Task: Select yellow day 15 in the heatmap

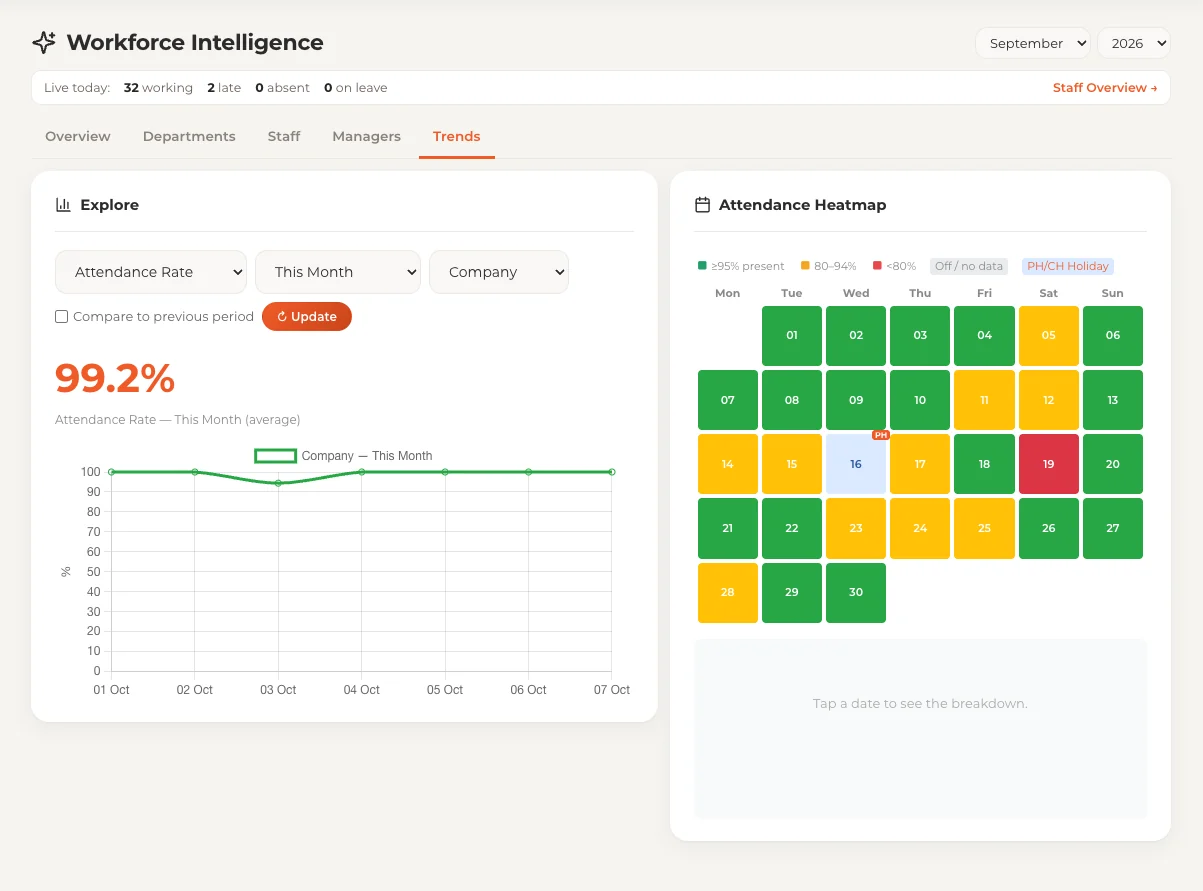Action: tap(792, 464)
